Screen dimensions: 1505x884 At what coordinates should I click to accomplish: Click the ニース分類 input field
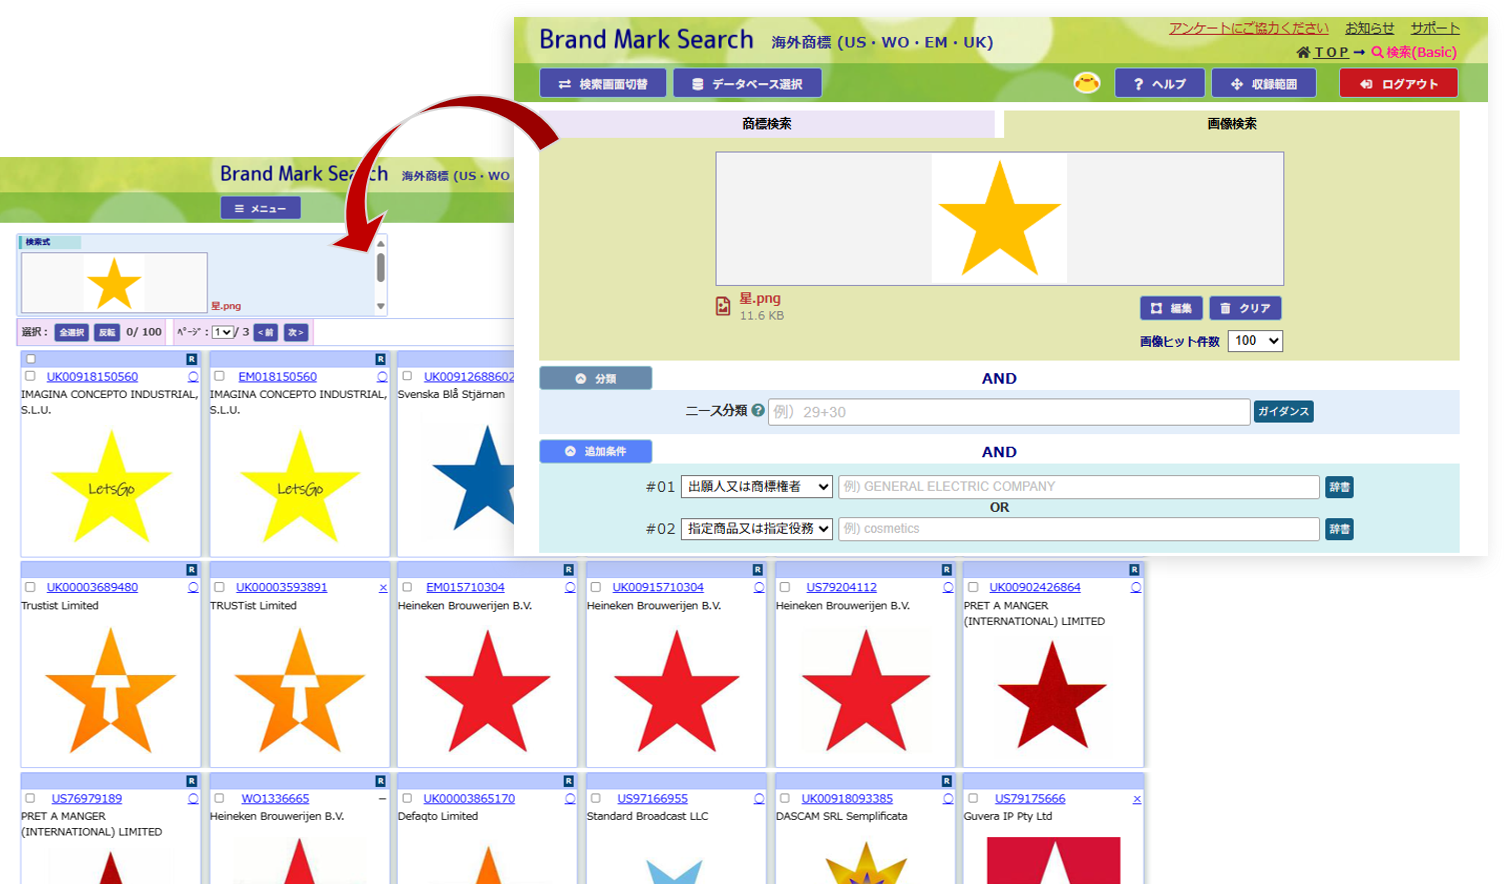(1009, 412)
